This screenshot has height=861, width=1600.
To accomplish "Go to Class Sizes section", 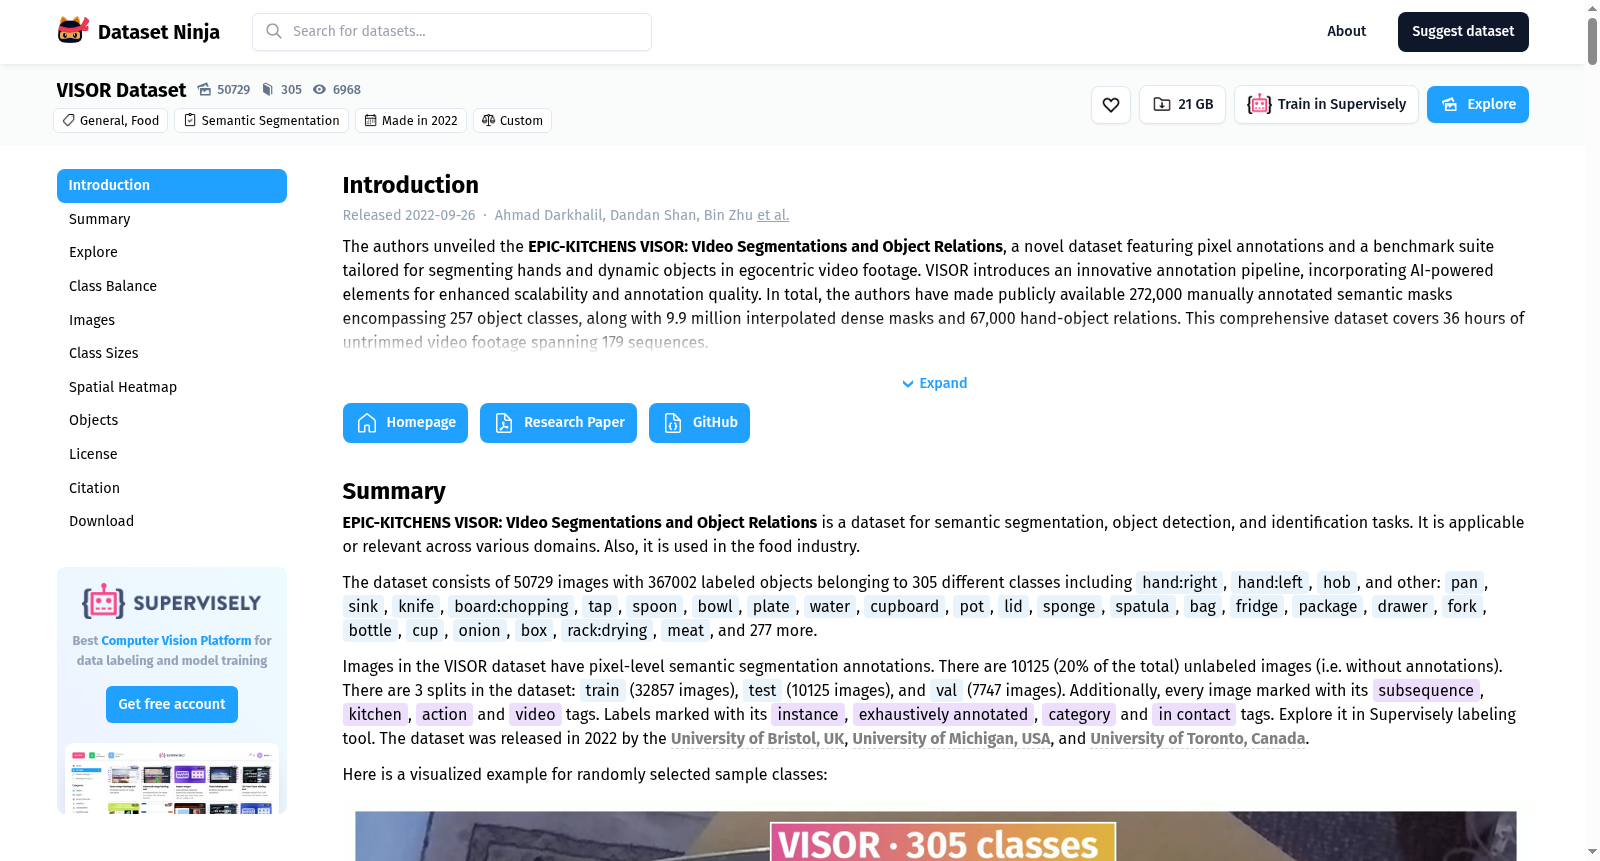I will coord(104,353).
